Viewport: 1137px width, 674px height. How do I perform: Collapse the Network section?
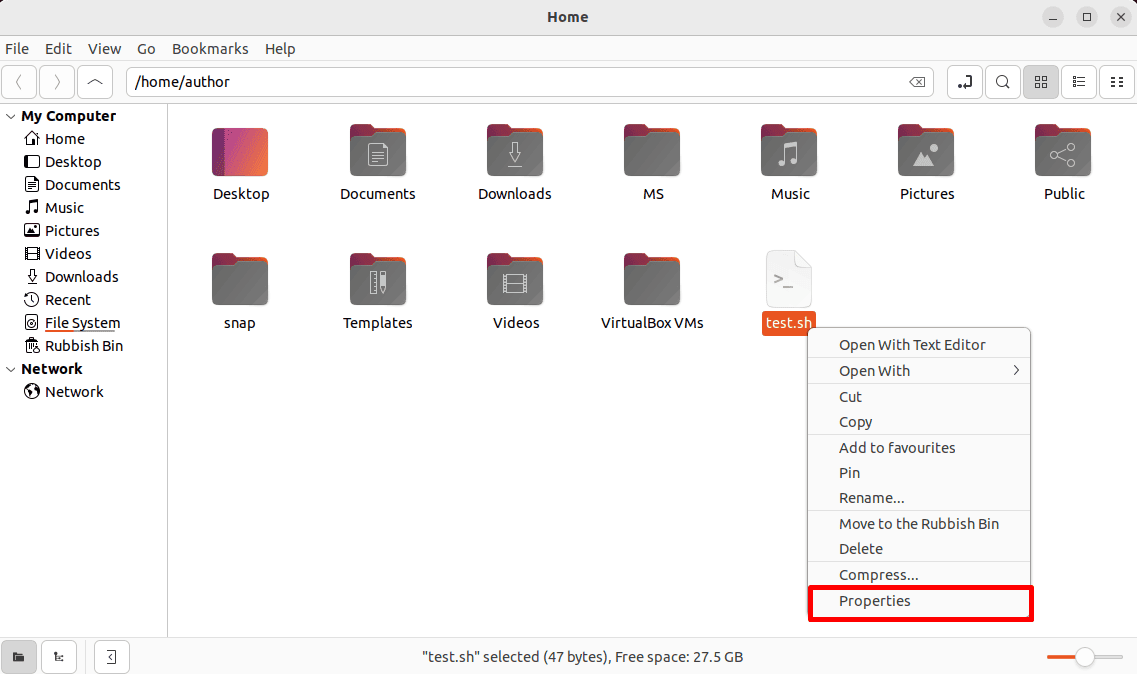pos(11,368)
